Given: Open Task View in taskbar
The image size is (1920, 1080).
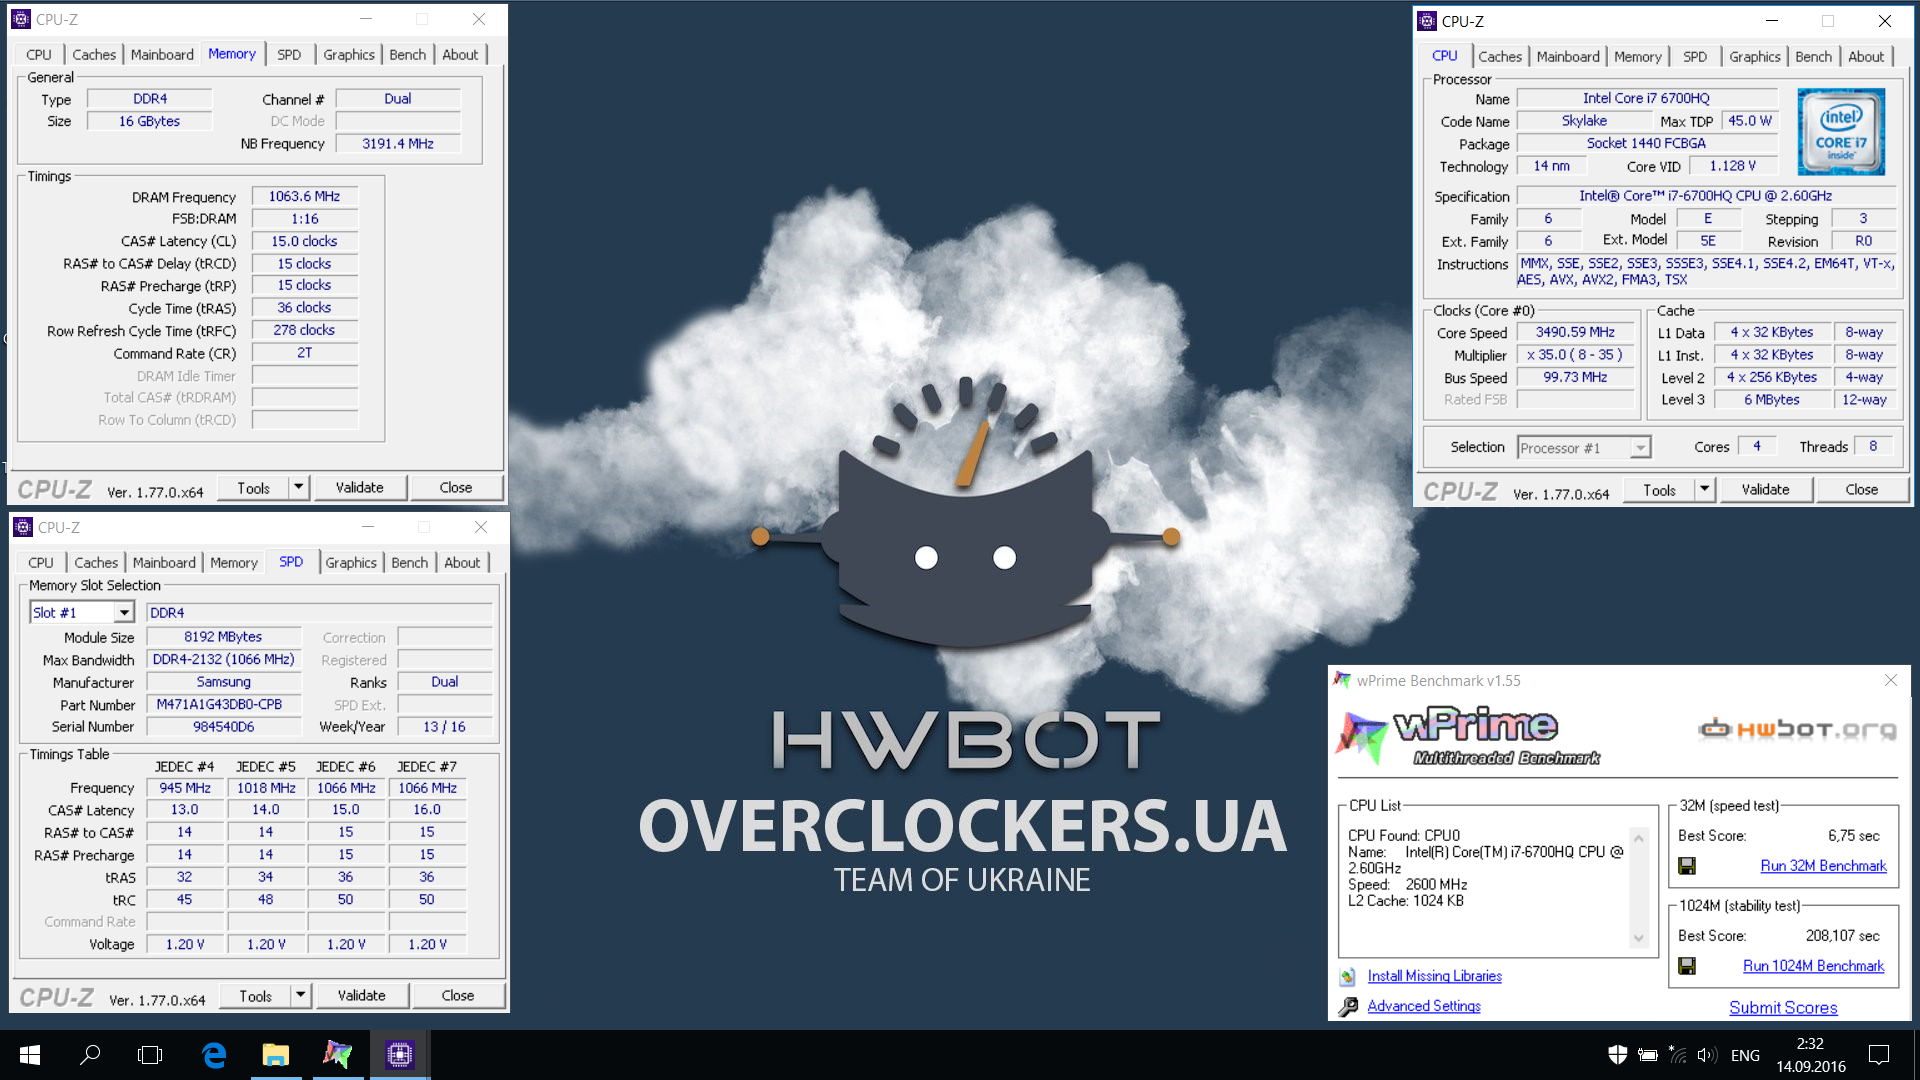Looking at the screenshot, I should 150,1054.
